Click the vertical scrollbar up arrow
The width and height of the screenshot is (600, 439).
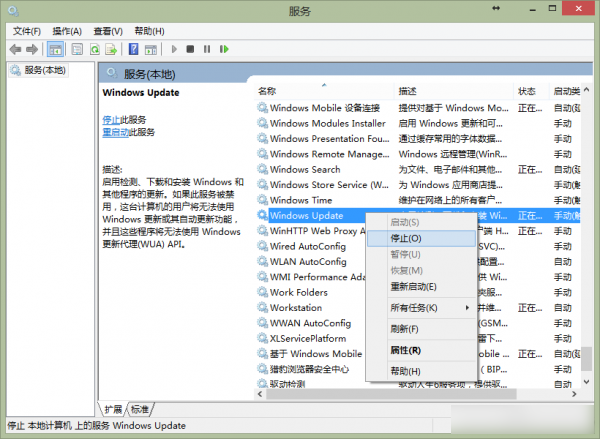(x=586, y=90)
